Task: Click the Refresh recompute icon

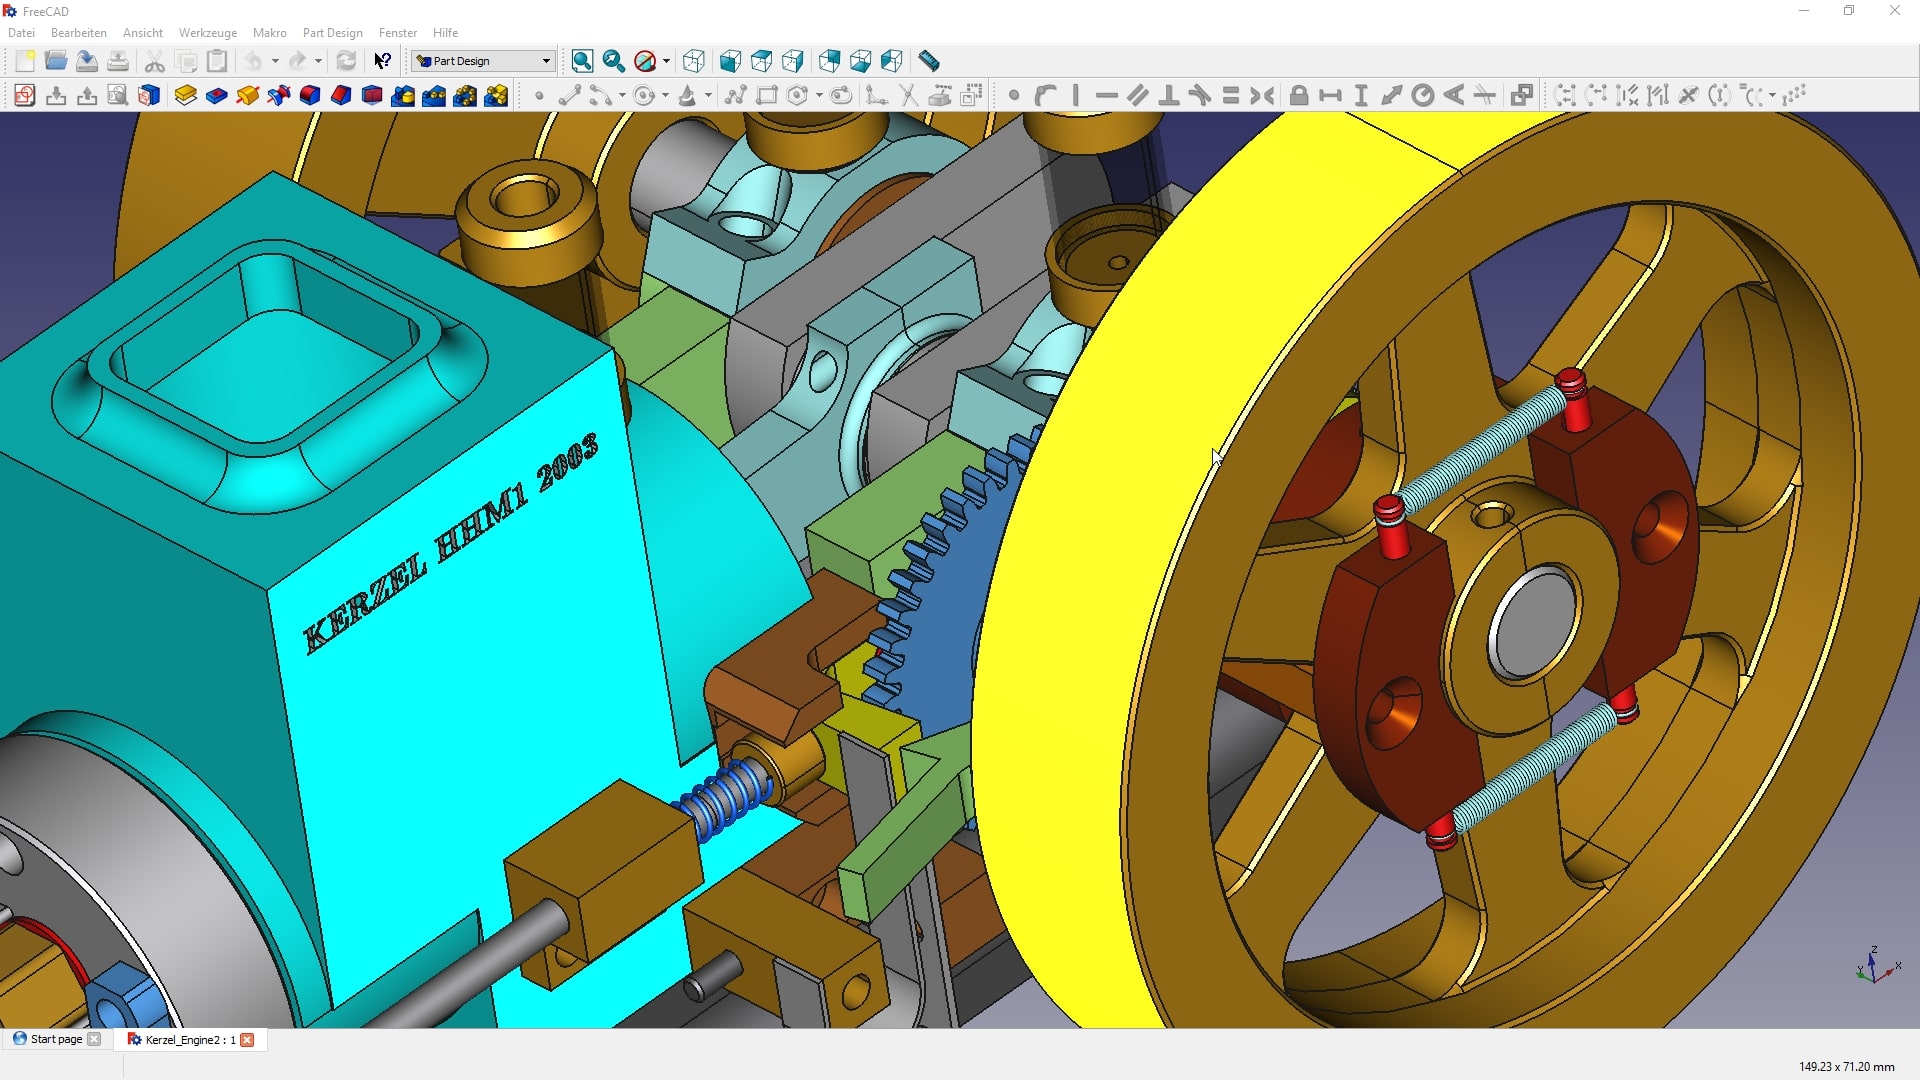Action: point(346,61)
